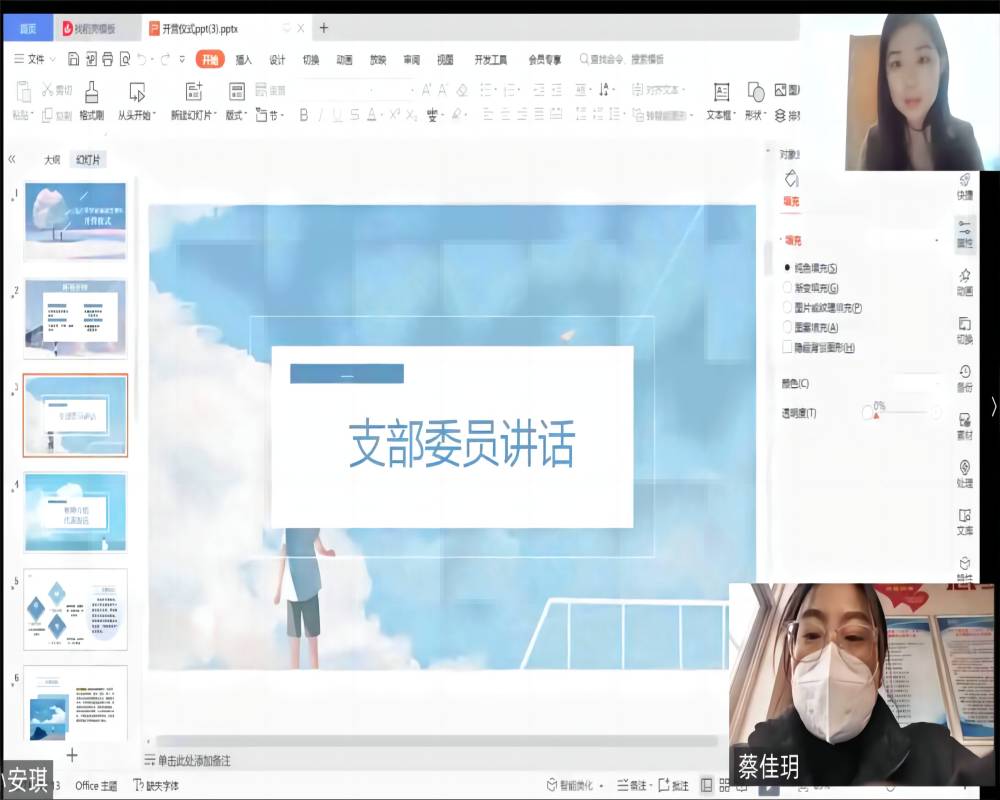
Task: Open the fill Color (颜色) dropdown
Action: click(915, 383)
